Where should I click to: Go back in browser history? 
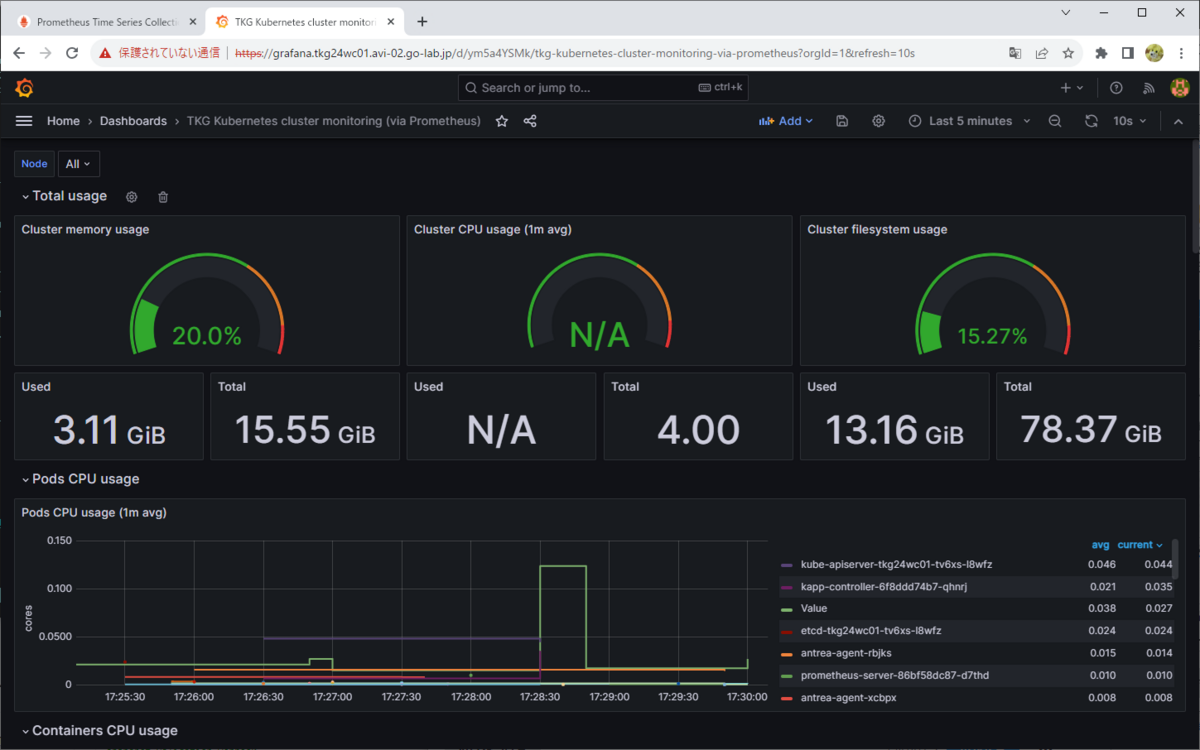pyautogui.click(x=19, y=53)
